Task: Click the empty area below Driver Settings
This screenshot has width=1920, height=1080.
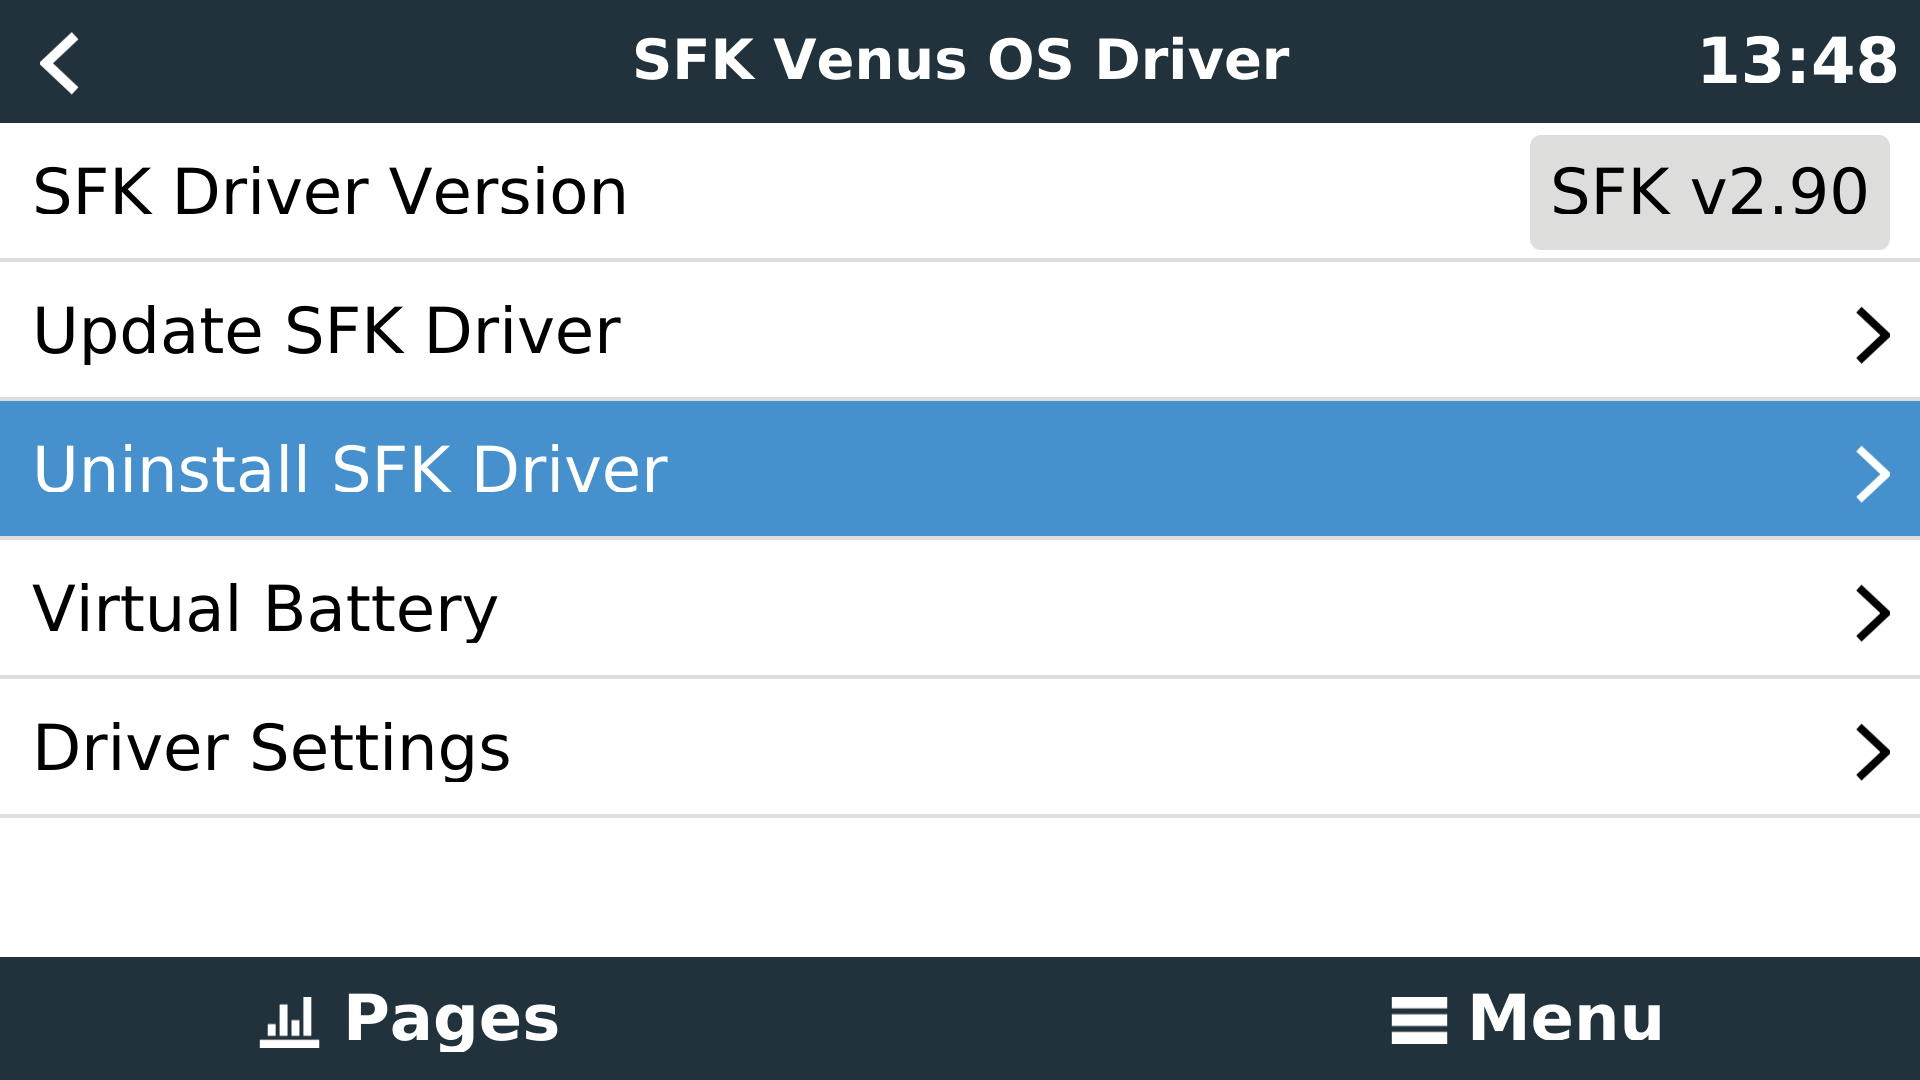Action: tap(960, 886)
